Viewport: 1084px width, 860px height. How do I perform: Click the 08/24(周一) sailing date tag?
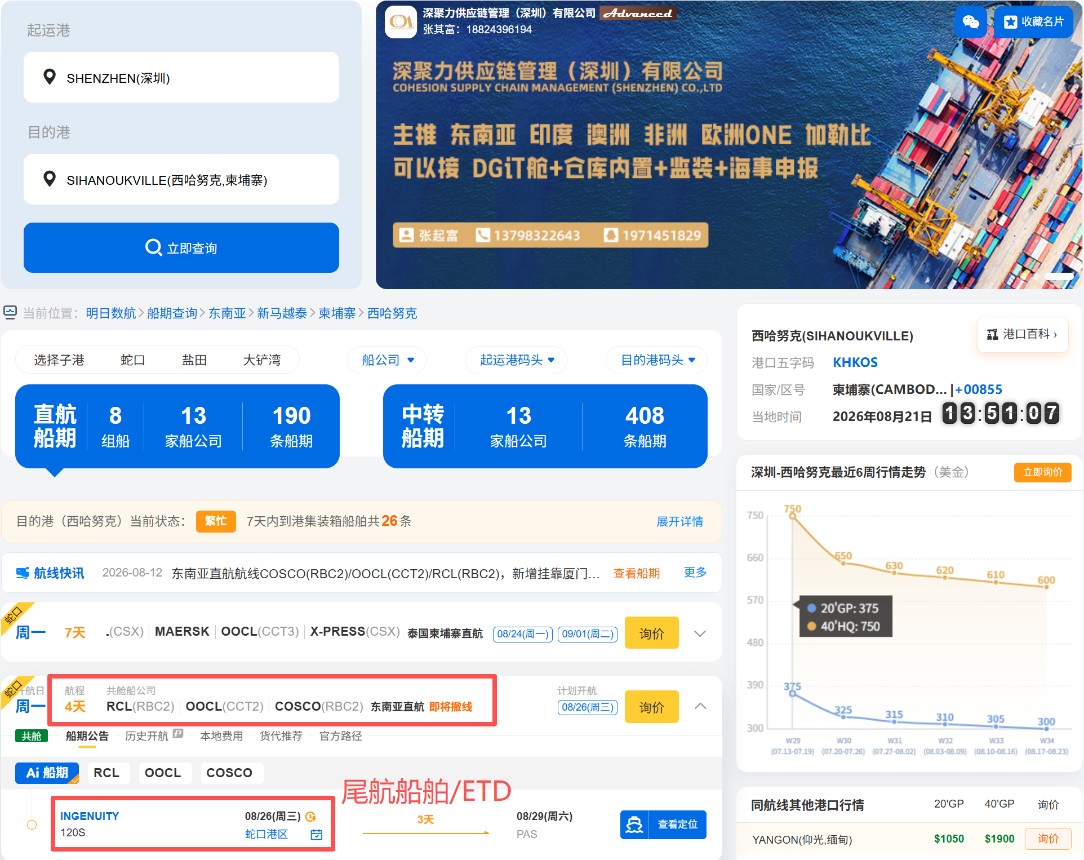[x=523, y=634]
